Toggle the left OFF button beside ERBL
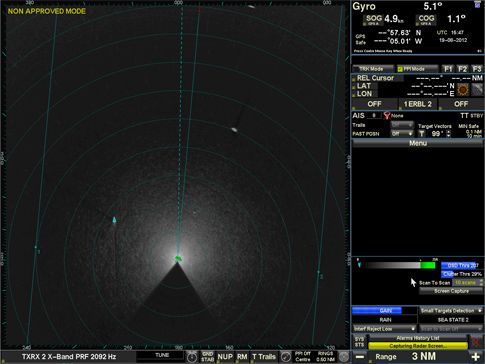The height and width of the screenshot is (364, 485). 374,104
